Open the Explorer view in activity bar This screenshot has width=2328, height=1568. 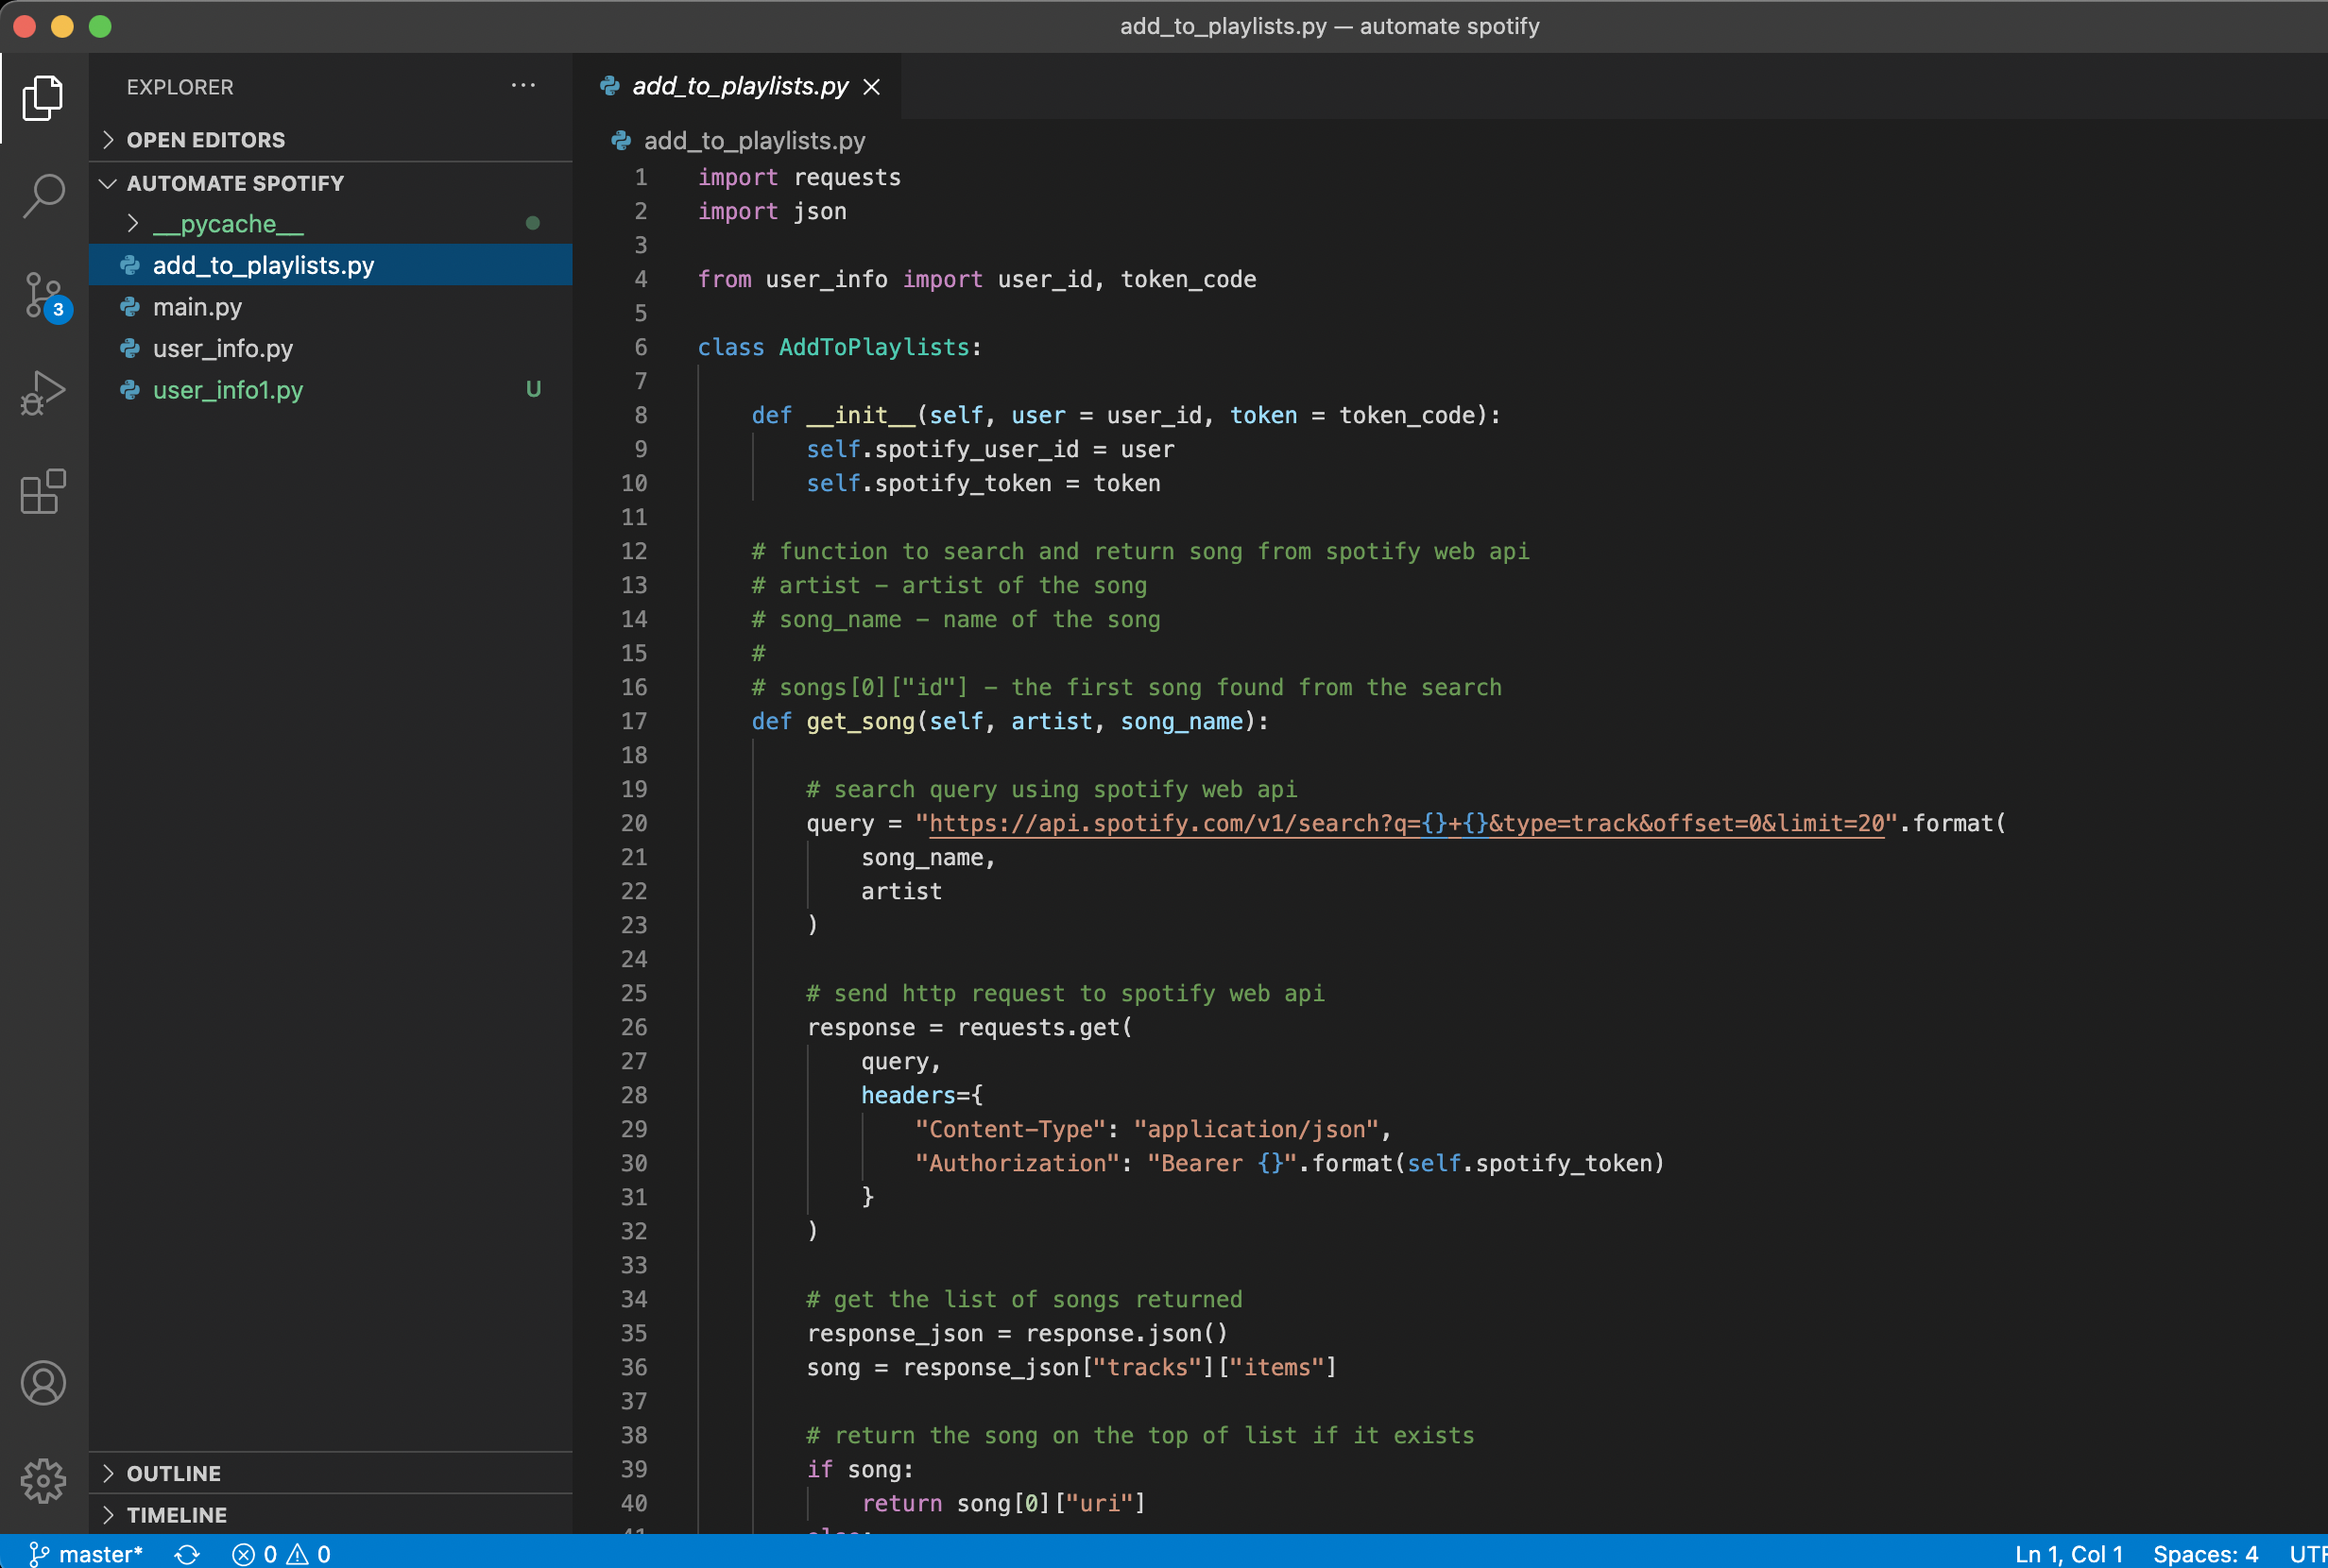point(43,98)
